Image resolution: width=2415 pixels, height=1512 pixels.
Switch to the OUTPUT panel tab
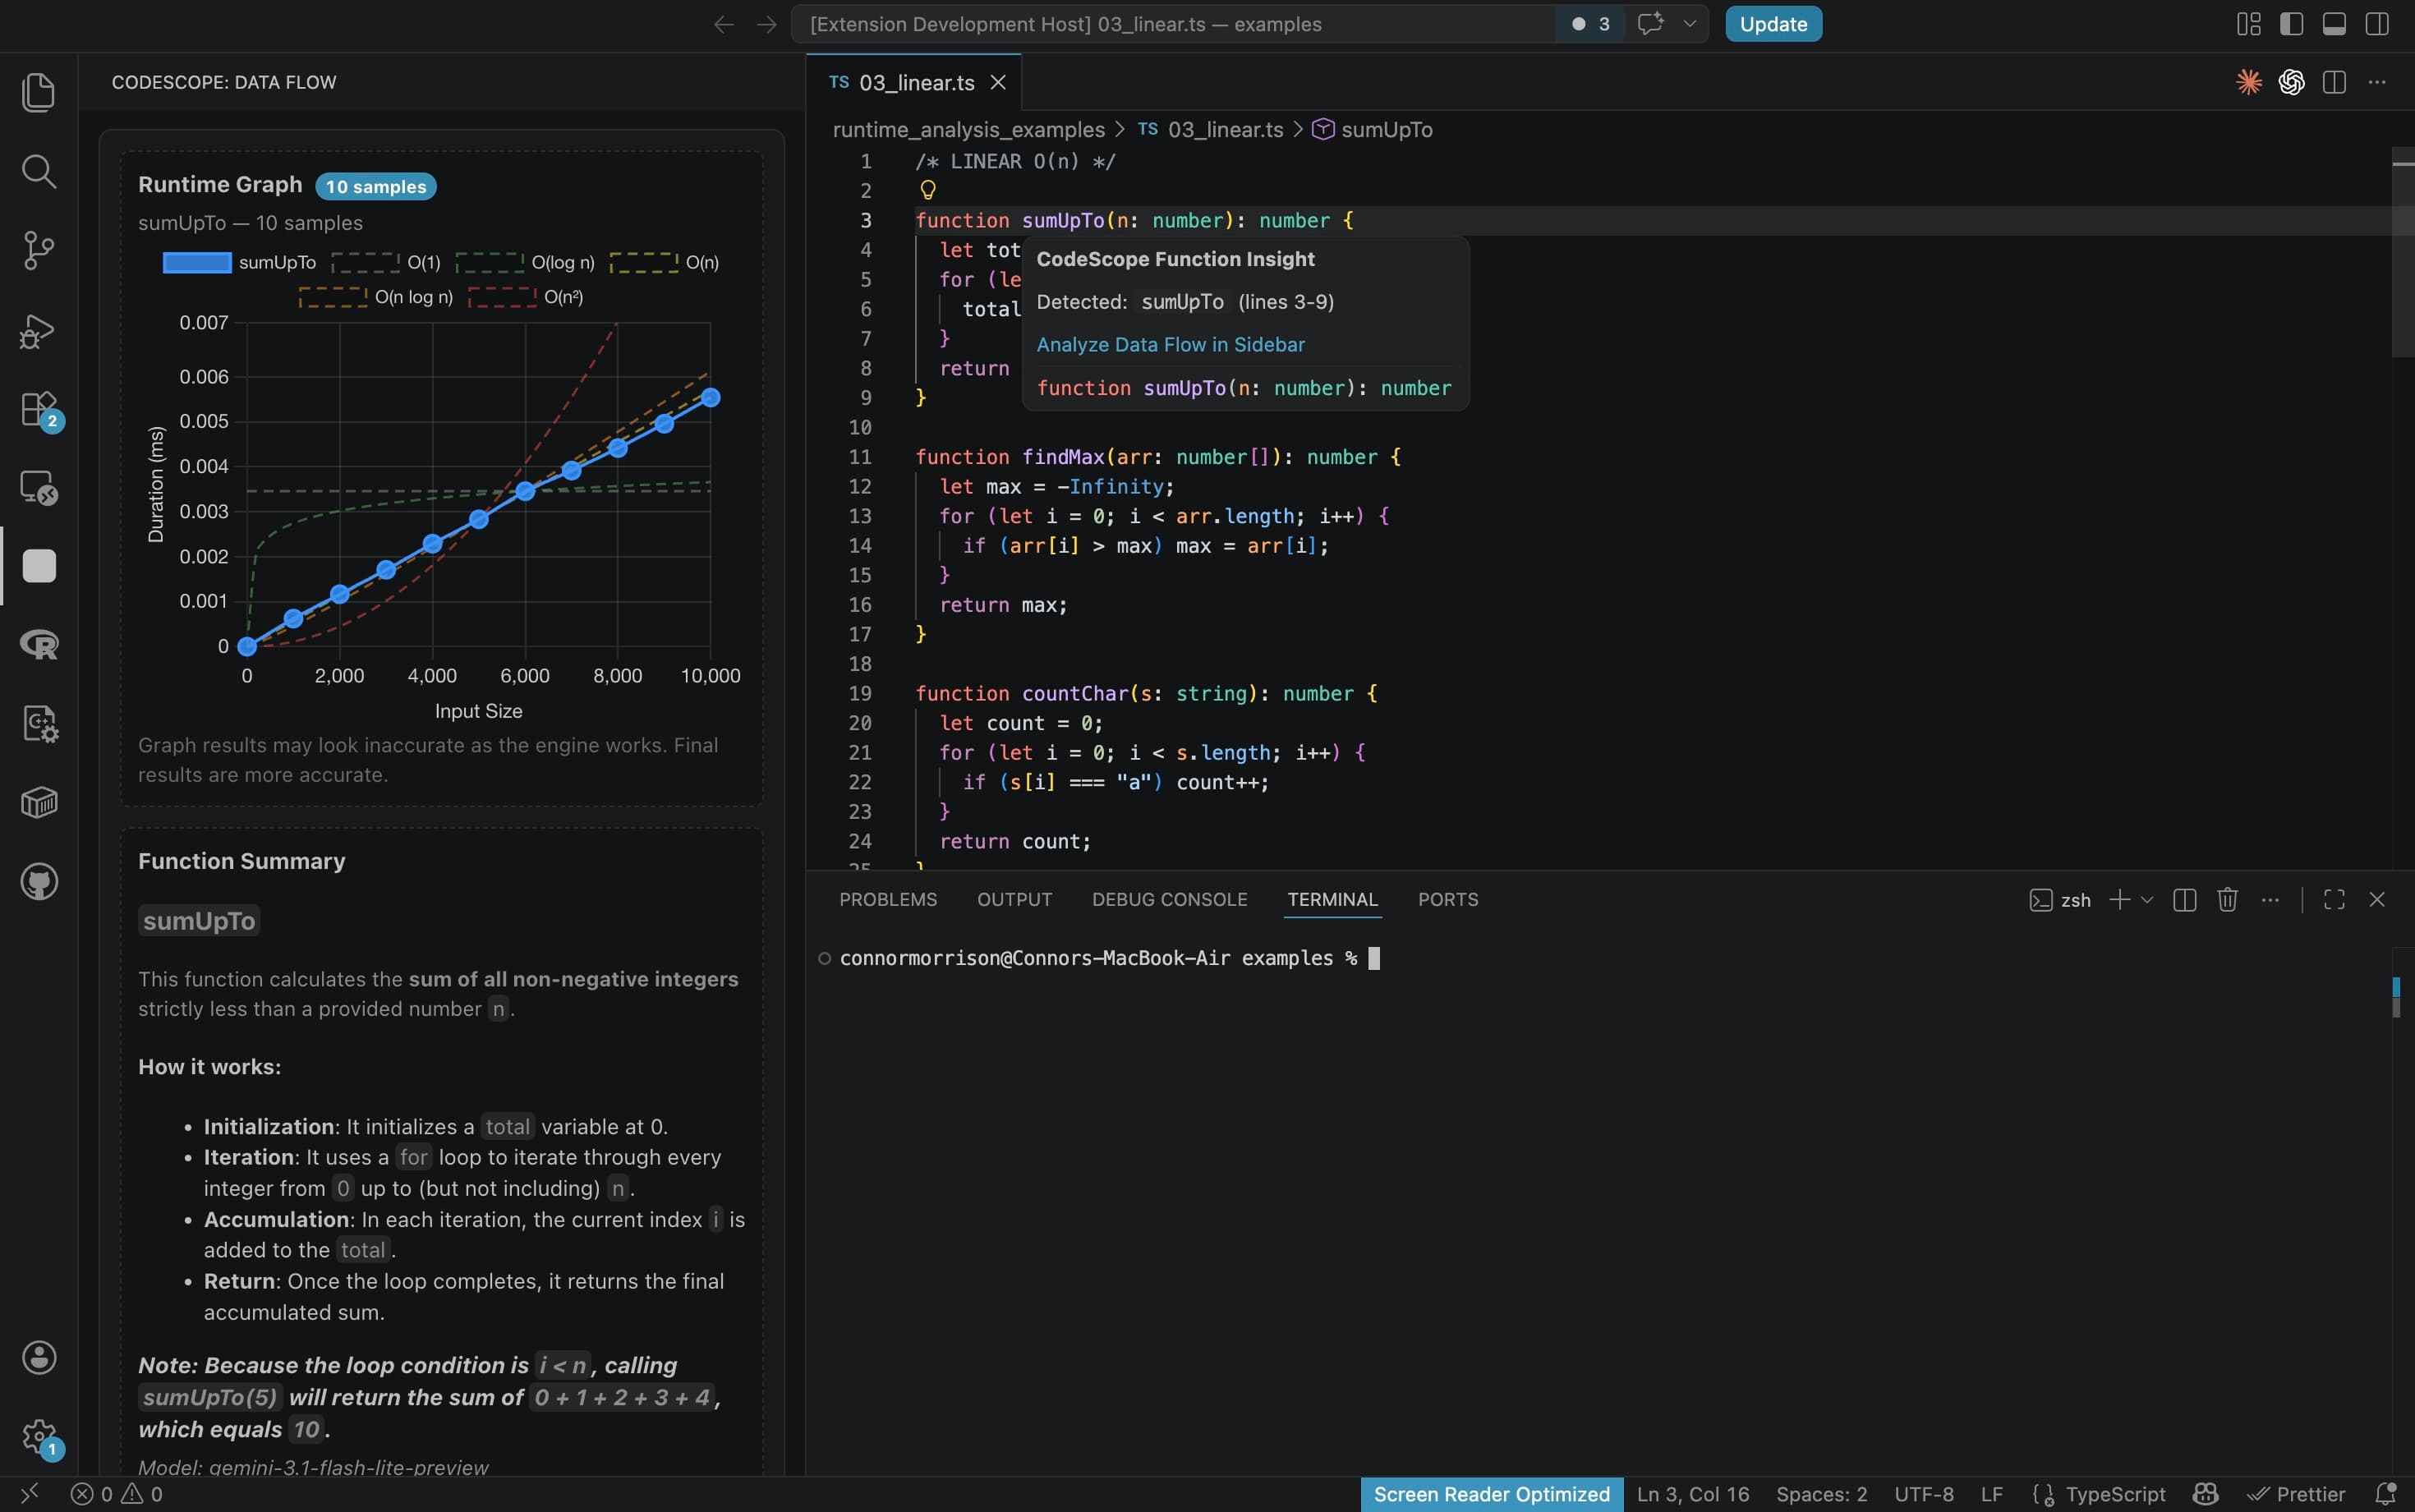tap(1014, 899)
